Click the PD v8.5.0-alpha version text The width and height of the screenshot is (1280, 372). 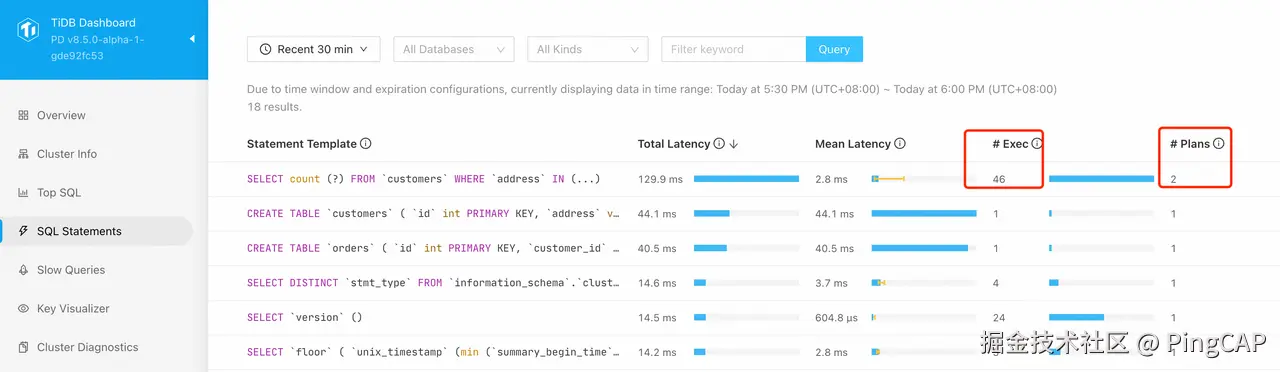coord(98,48)
